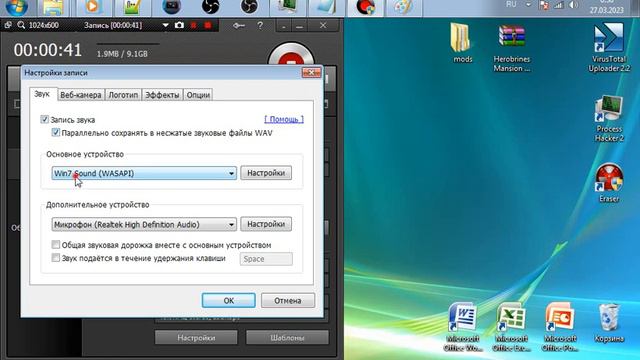Open the volume speaker tray icon
The width and height of the screenshot is (640, 360).
coord(573,5)
